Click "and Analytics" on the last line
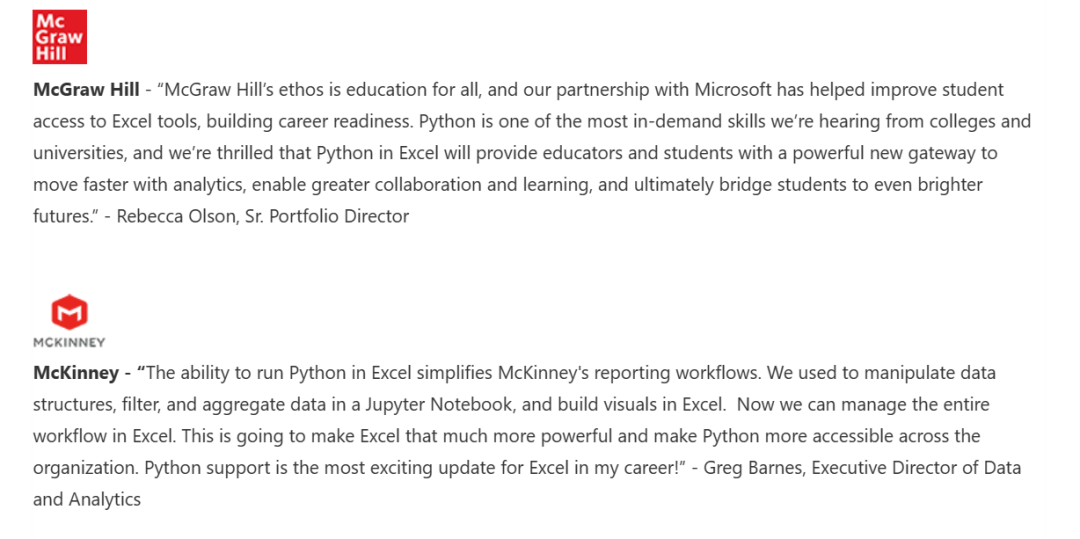1080x539 pixels. 87,499
